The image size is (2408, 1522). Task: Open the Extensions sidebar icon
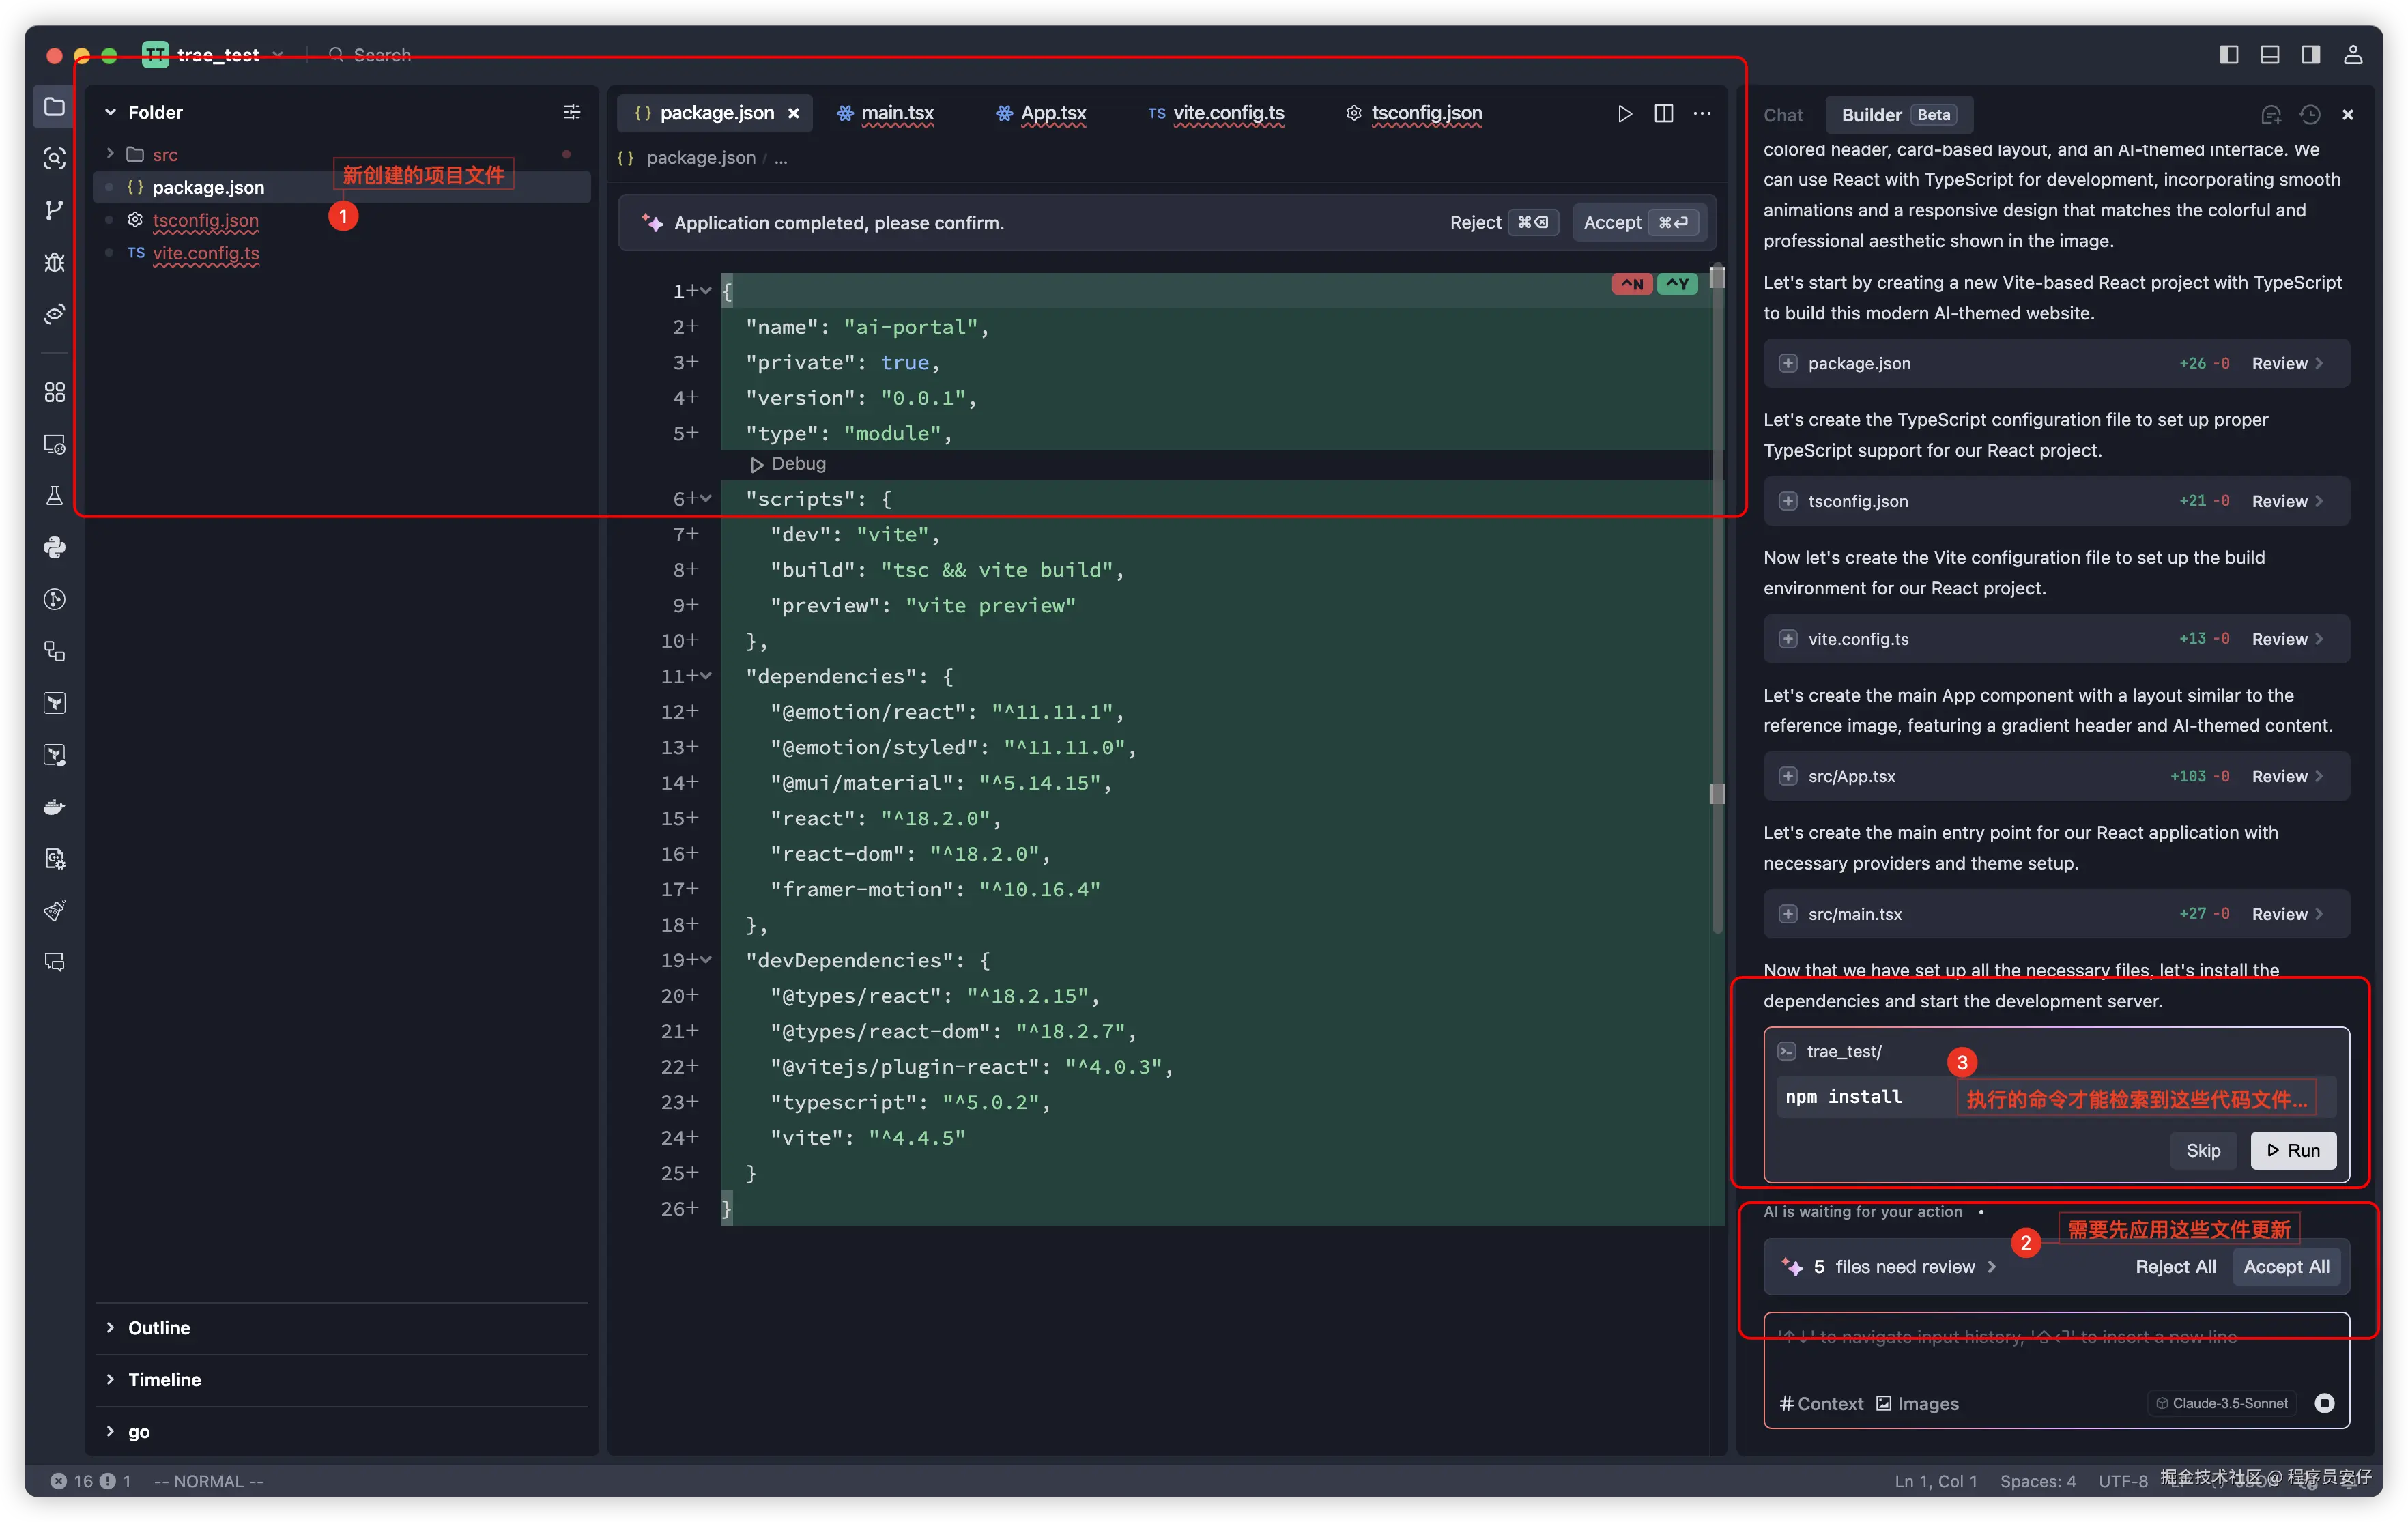(54, 392)
